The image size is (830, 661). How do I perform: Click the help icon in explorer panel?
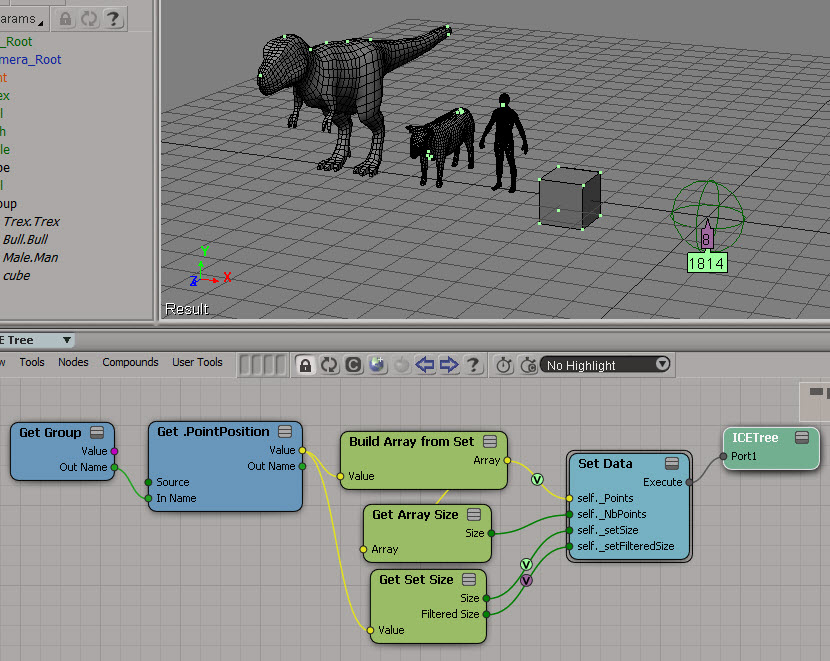pos(114,18)
